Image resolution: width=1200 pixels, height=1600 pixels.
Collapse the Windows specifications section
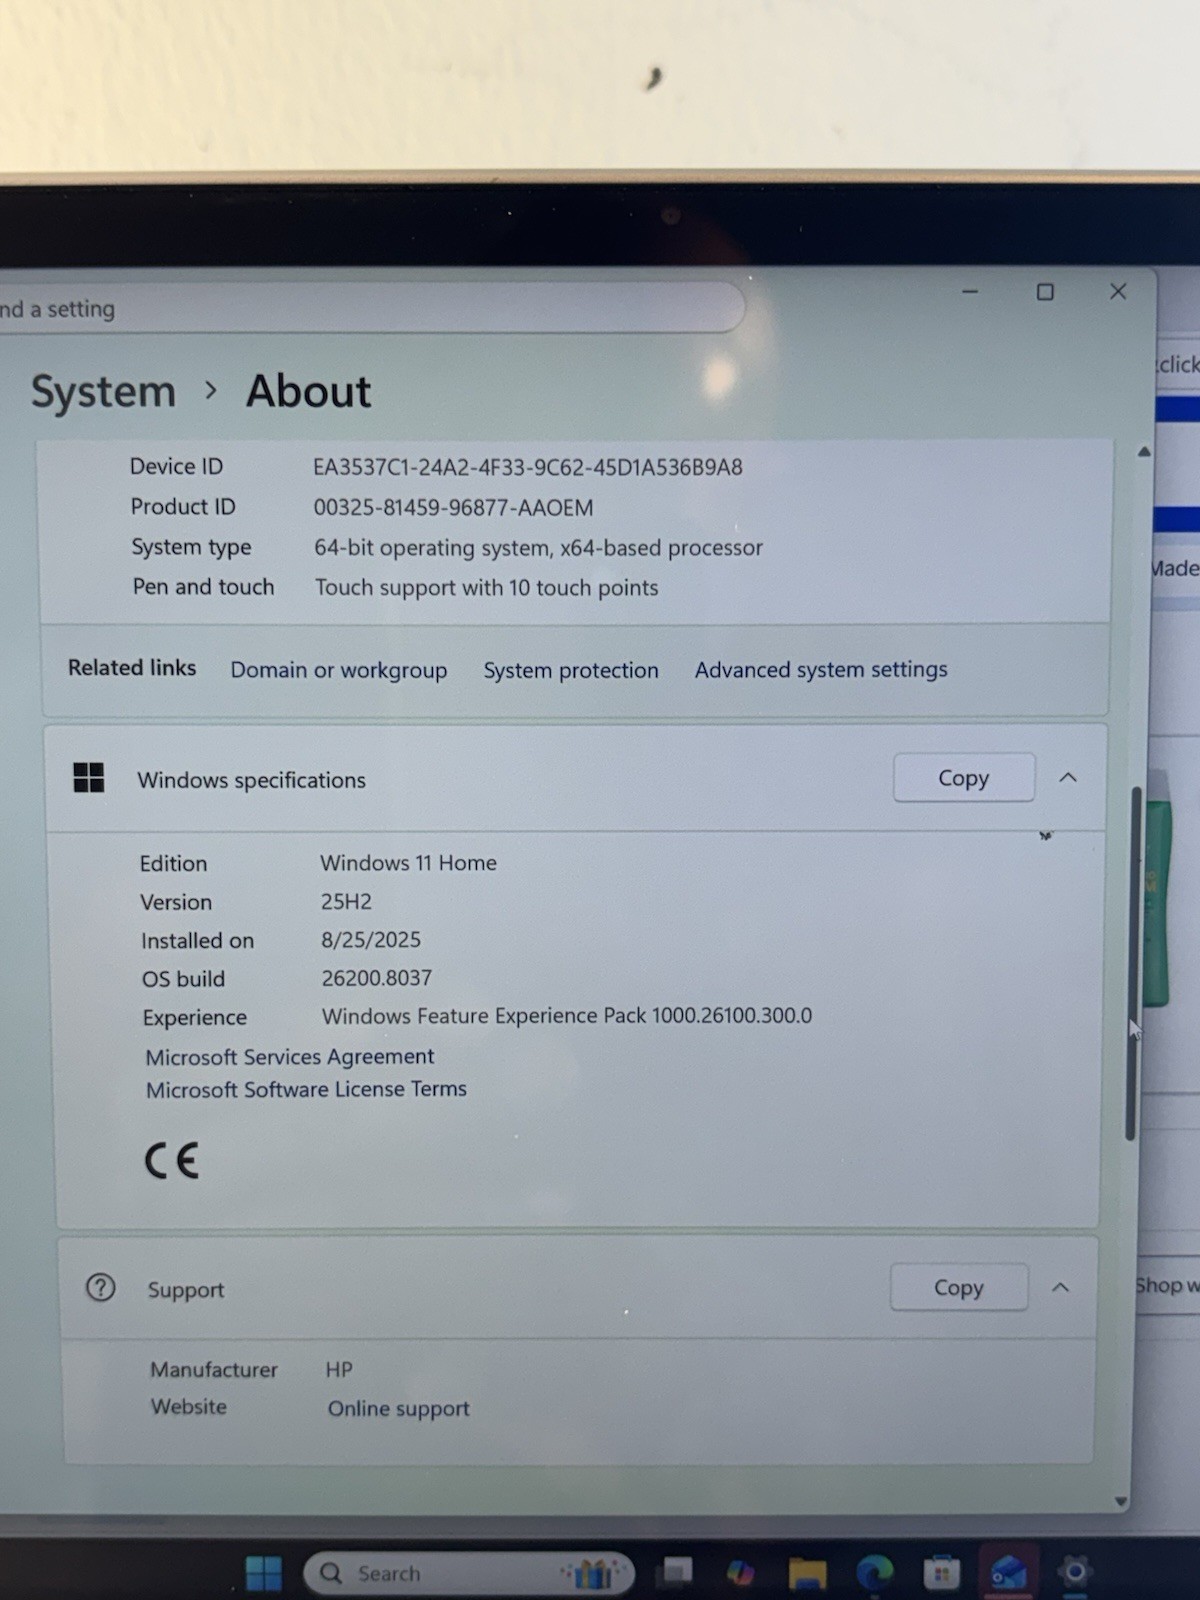(x=1068, y=777)
